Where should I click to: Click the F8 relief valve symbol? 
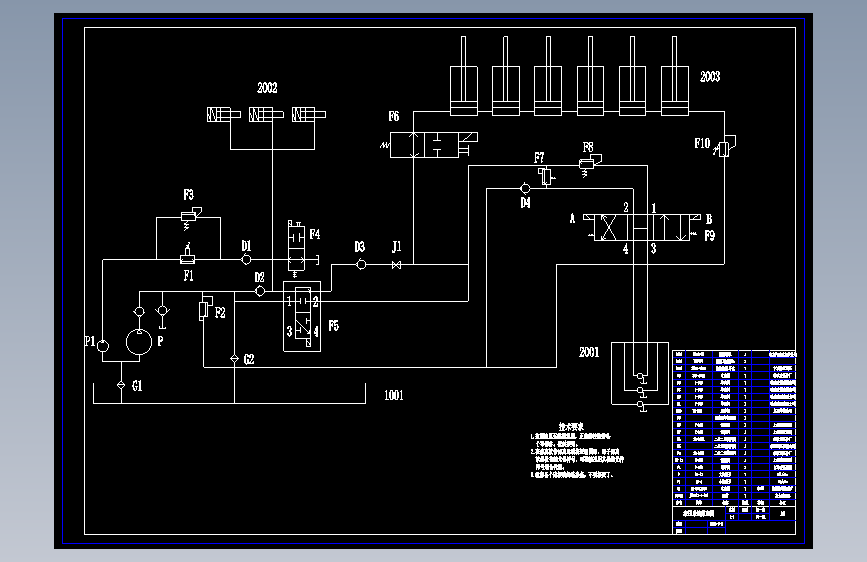pyautogui.click(x=589, y=165)
